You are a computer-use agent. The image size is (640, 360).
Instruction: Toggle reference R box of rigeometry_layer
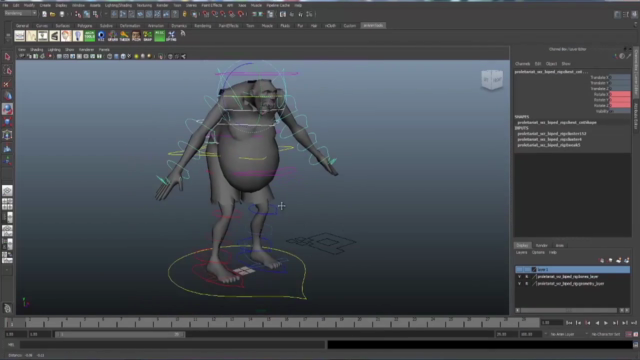527,284
